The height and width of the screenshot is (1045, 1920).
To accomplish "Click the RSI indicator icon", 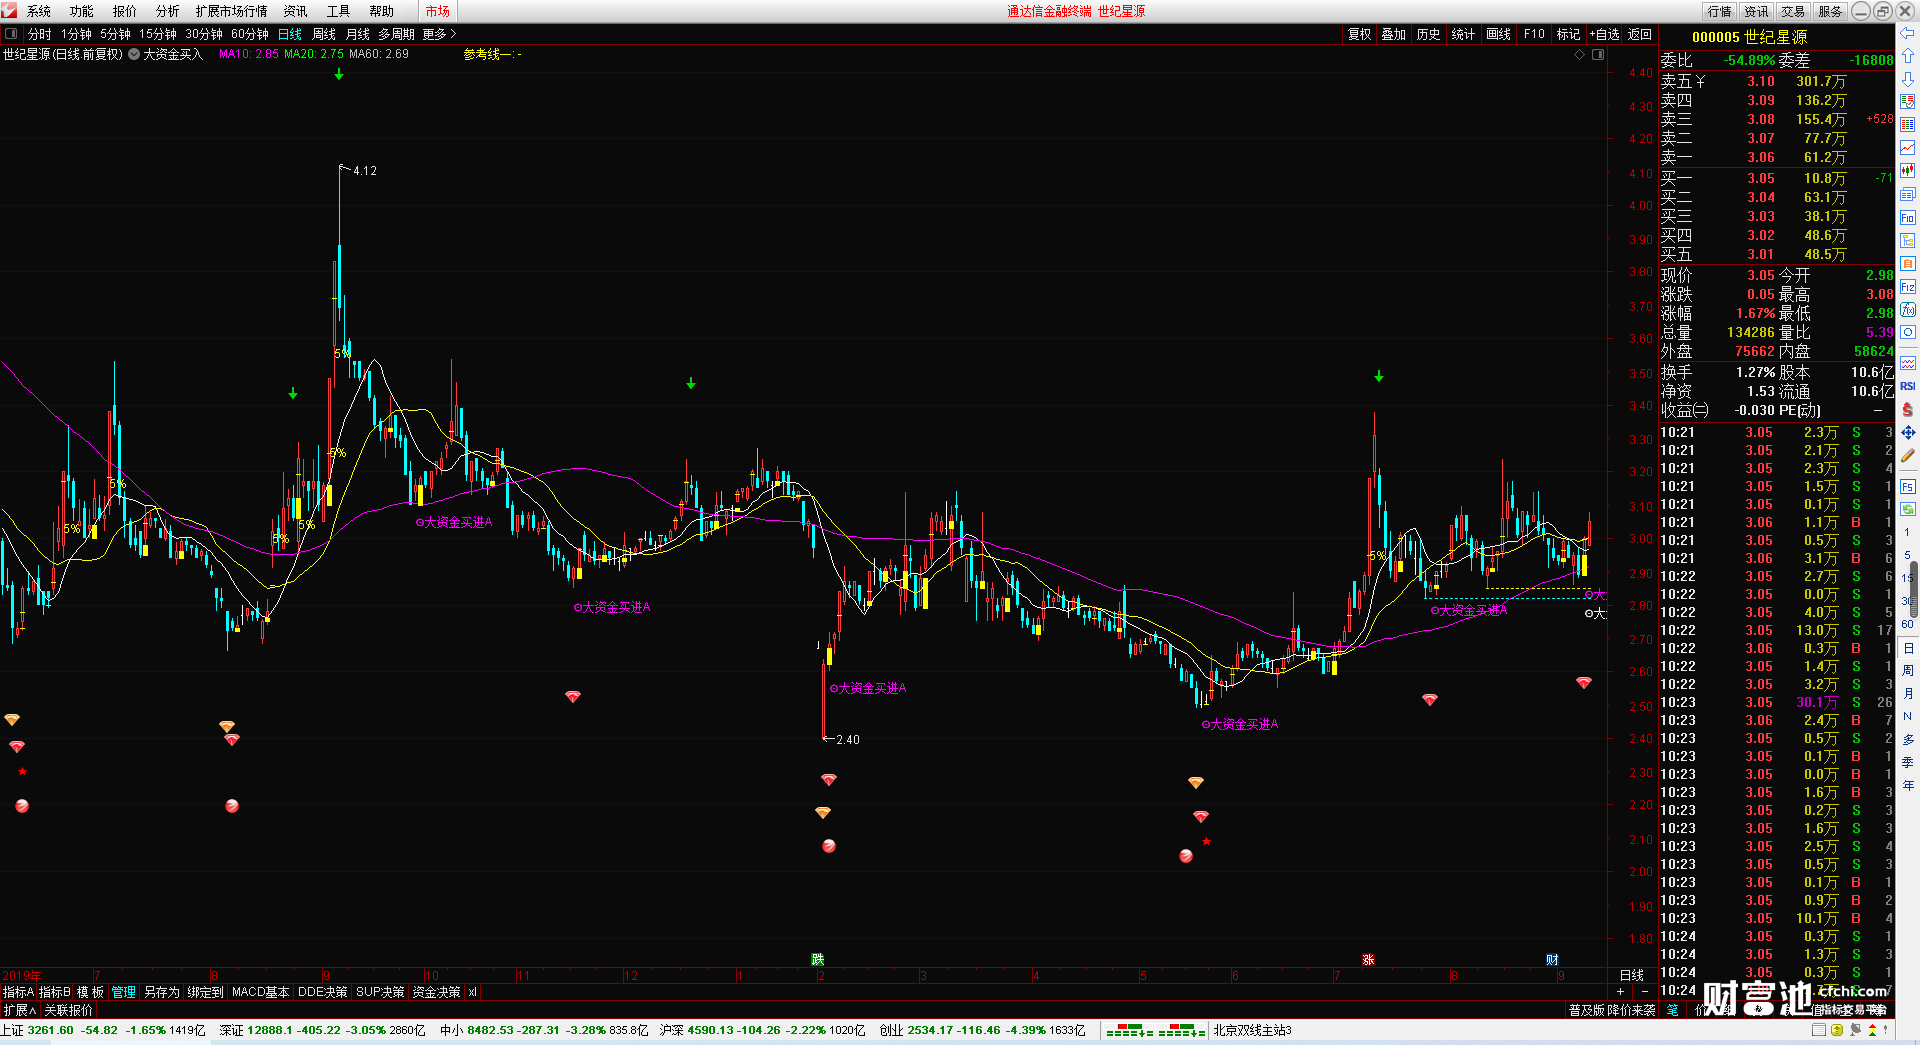I will [1908, 386].
